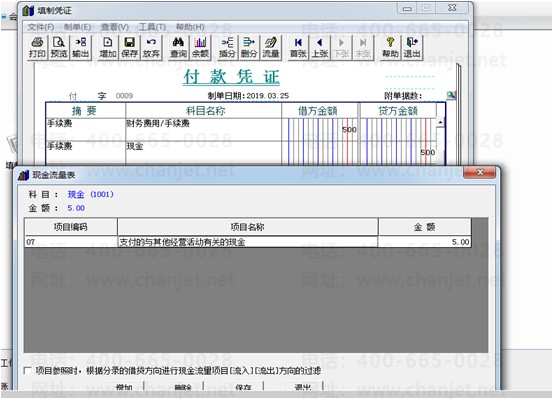Click the 输出 export icon
Image resolution: width=553 pixels, height=399 pixels.
(x=80, y=48)
